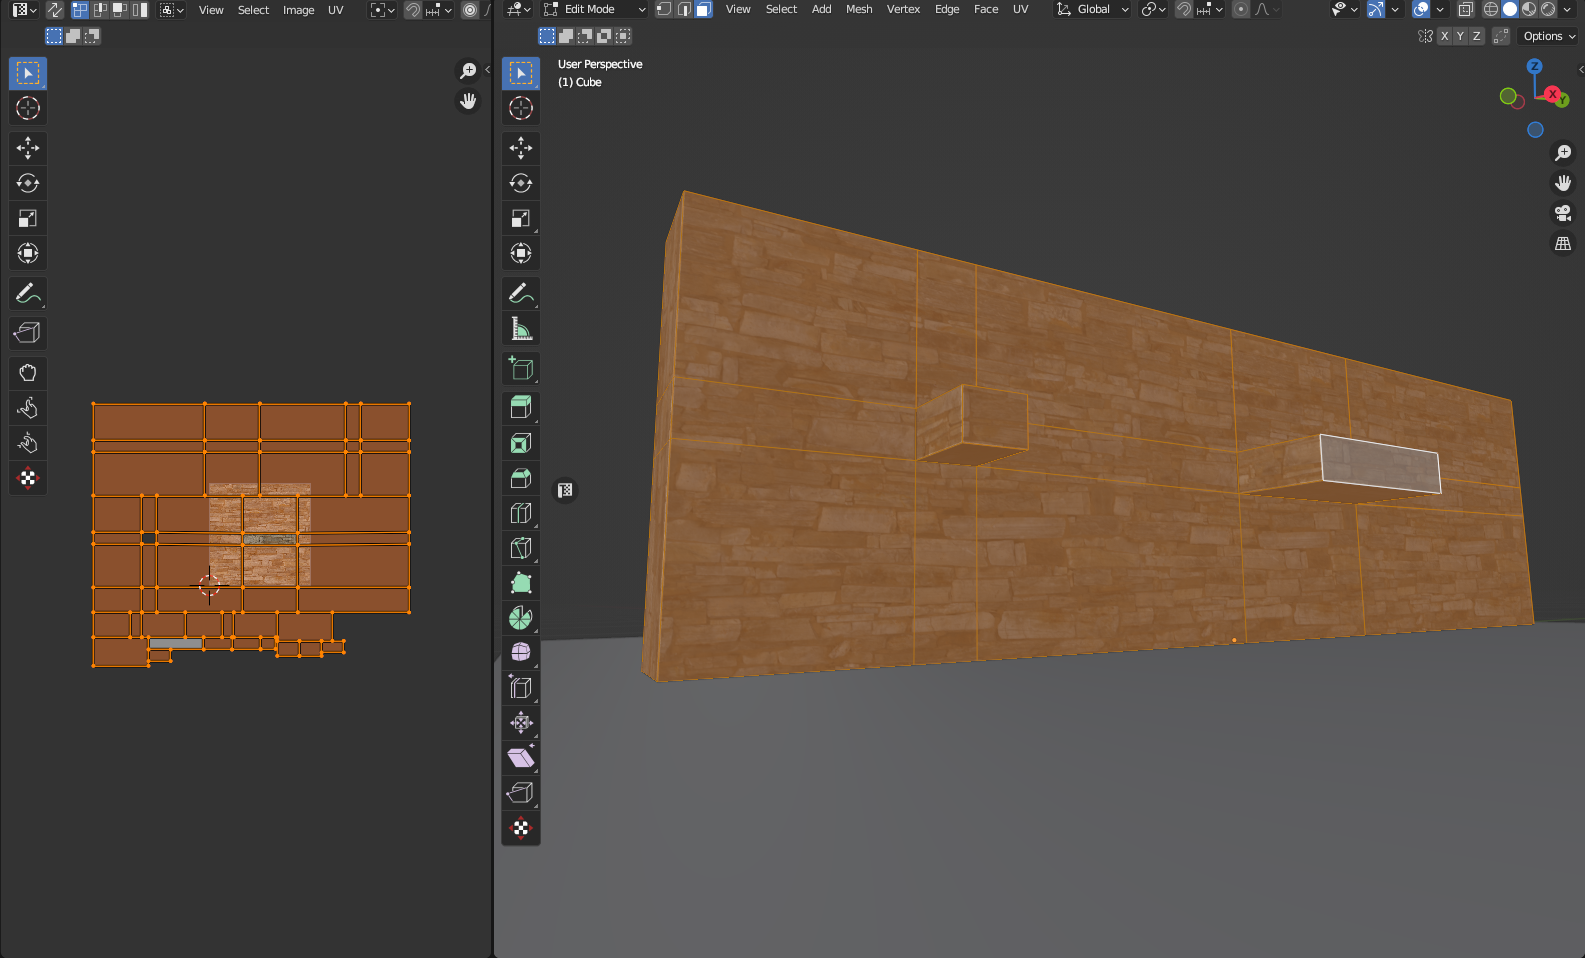
Task: Open the UV sticky selection mode dropdown
Action: (x=172, y=10)
